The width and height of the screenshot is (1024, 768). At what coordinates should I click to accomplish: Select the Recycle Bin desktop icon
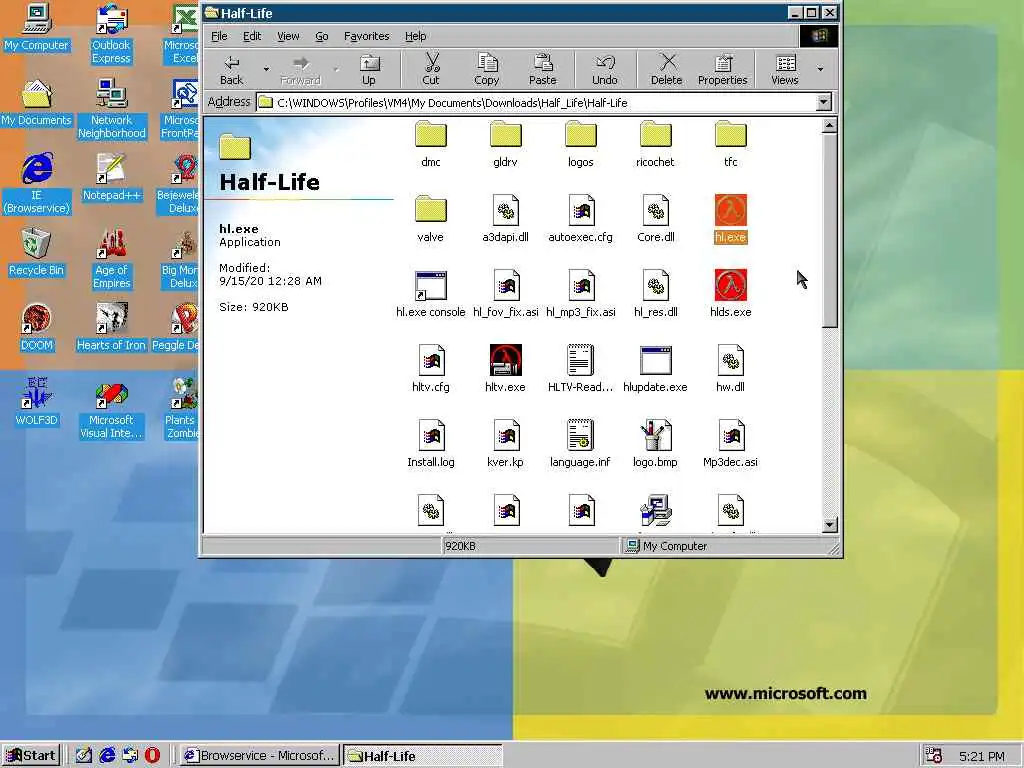click(x=37, y=252)
